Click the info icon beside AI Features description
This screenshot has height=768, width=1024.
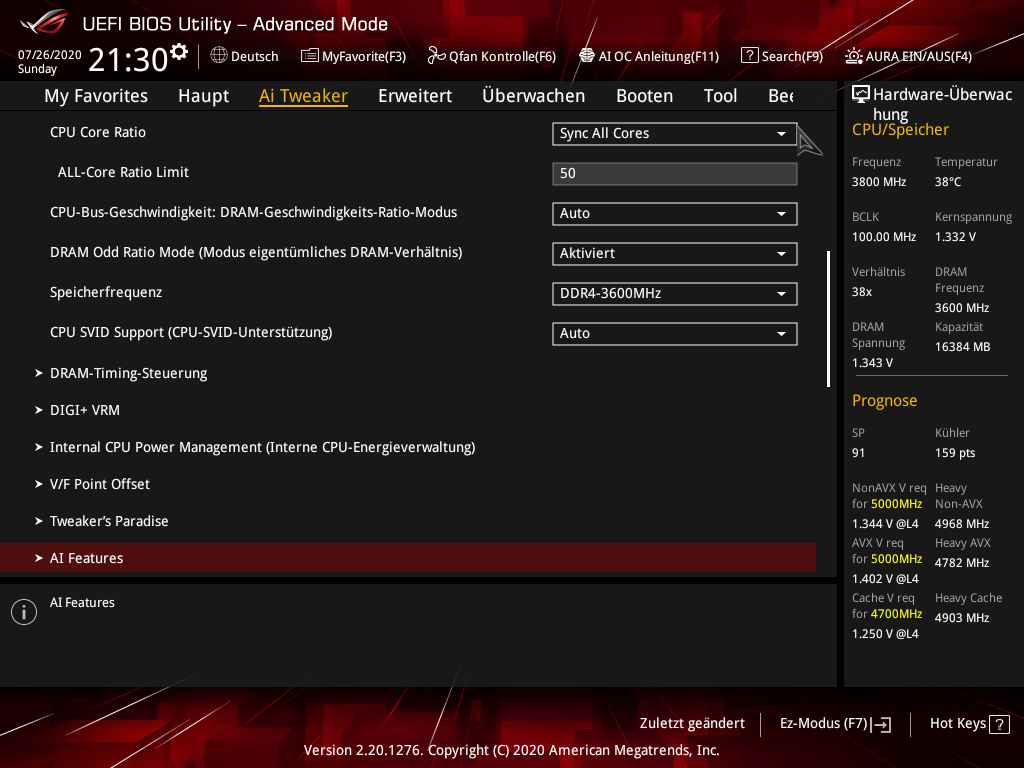coord(24,612)
